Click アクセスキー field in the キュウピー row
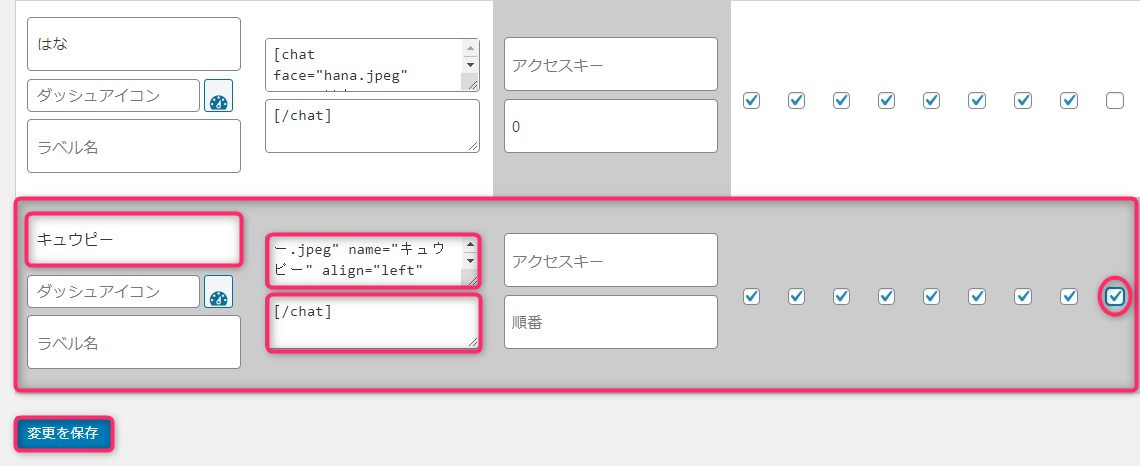1140x466 pixels. point(611,260)
